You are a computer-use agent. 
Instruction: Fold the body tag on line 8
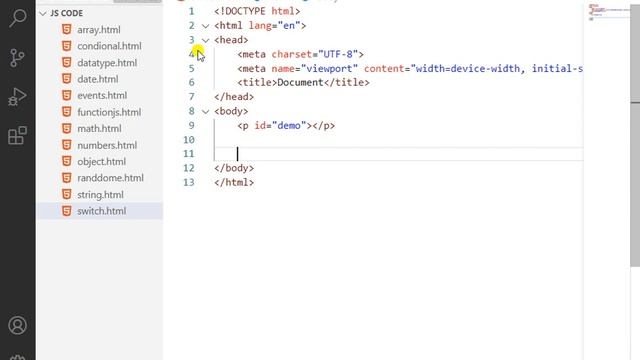pos(206,111)
